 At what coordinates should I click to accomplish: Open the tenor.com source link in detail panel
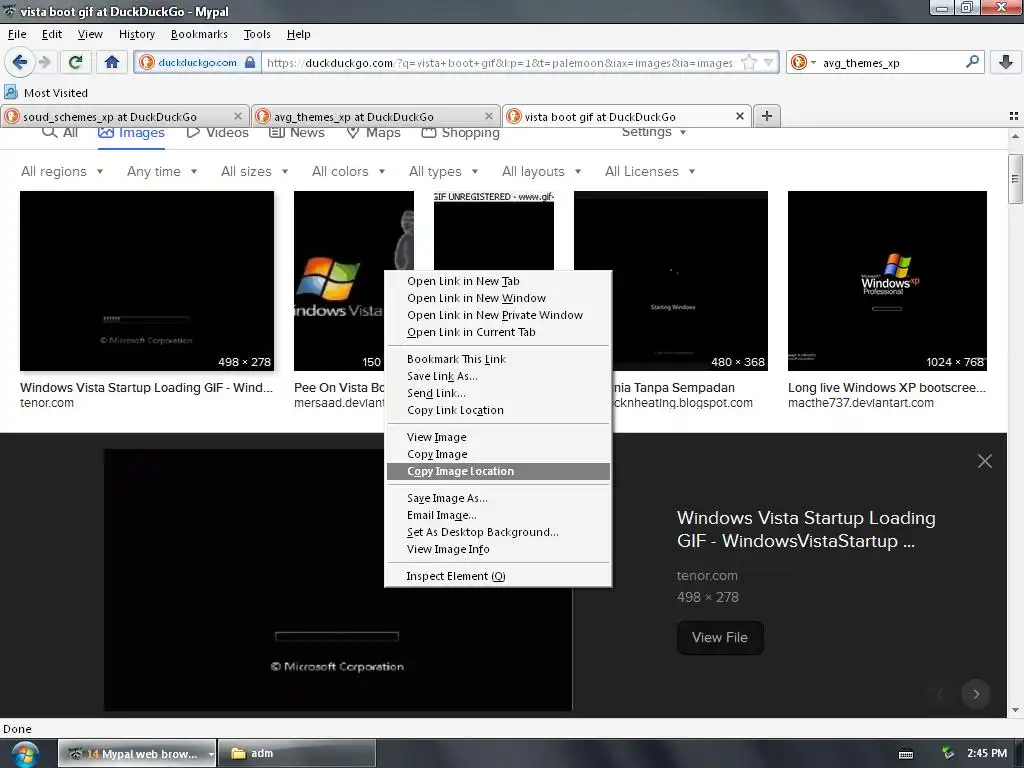point(707,575)
